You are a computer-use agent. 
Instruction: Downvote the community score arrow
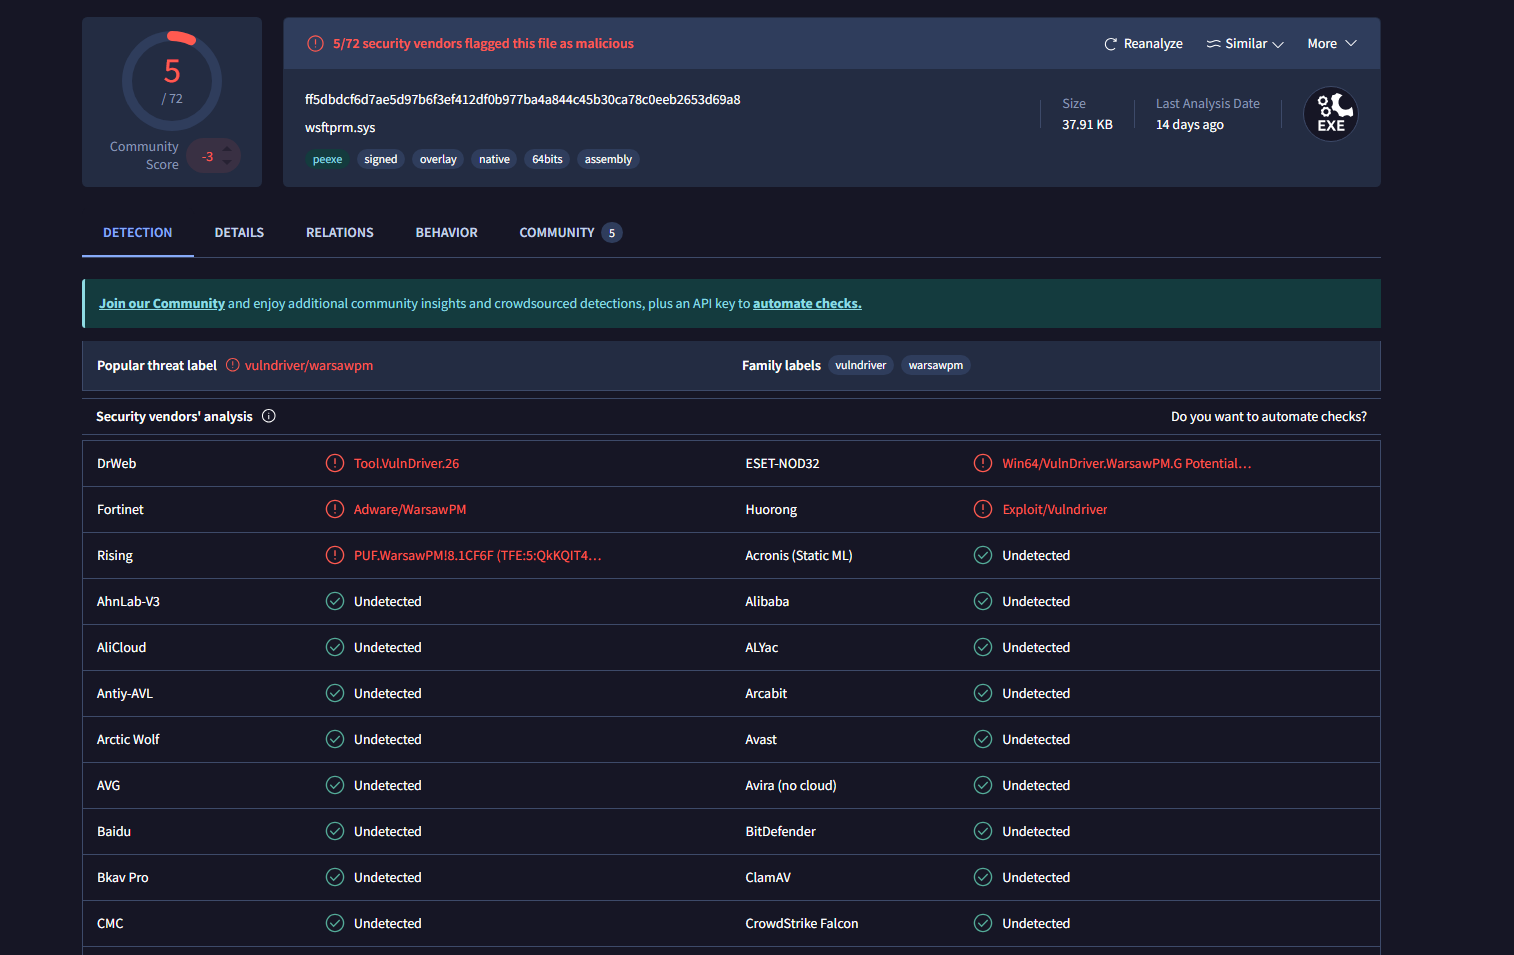click(227, 163)
